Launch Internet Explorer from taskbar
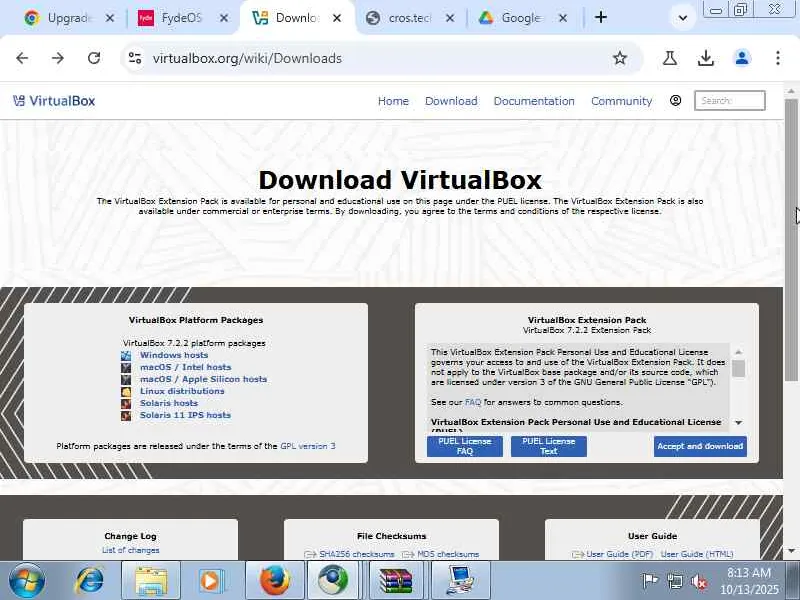Image resolution: width=800 pixels, height=600 pixels. 89,581
